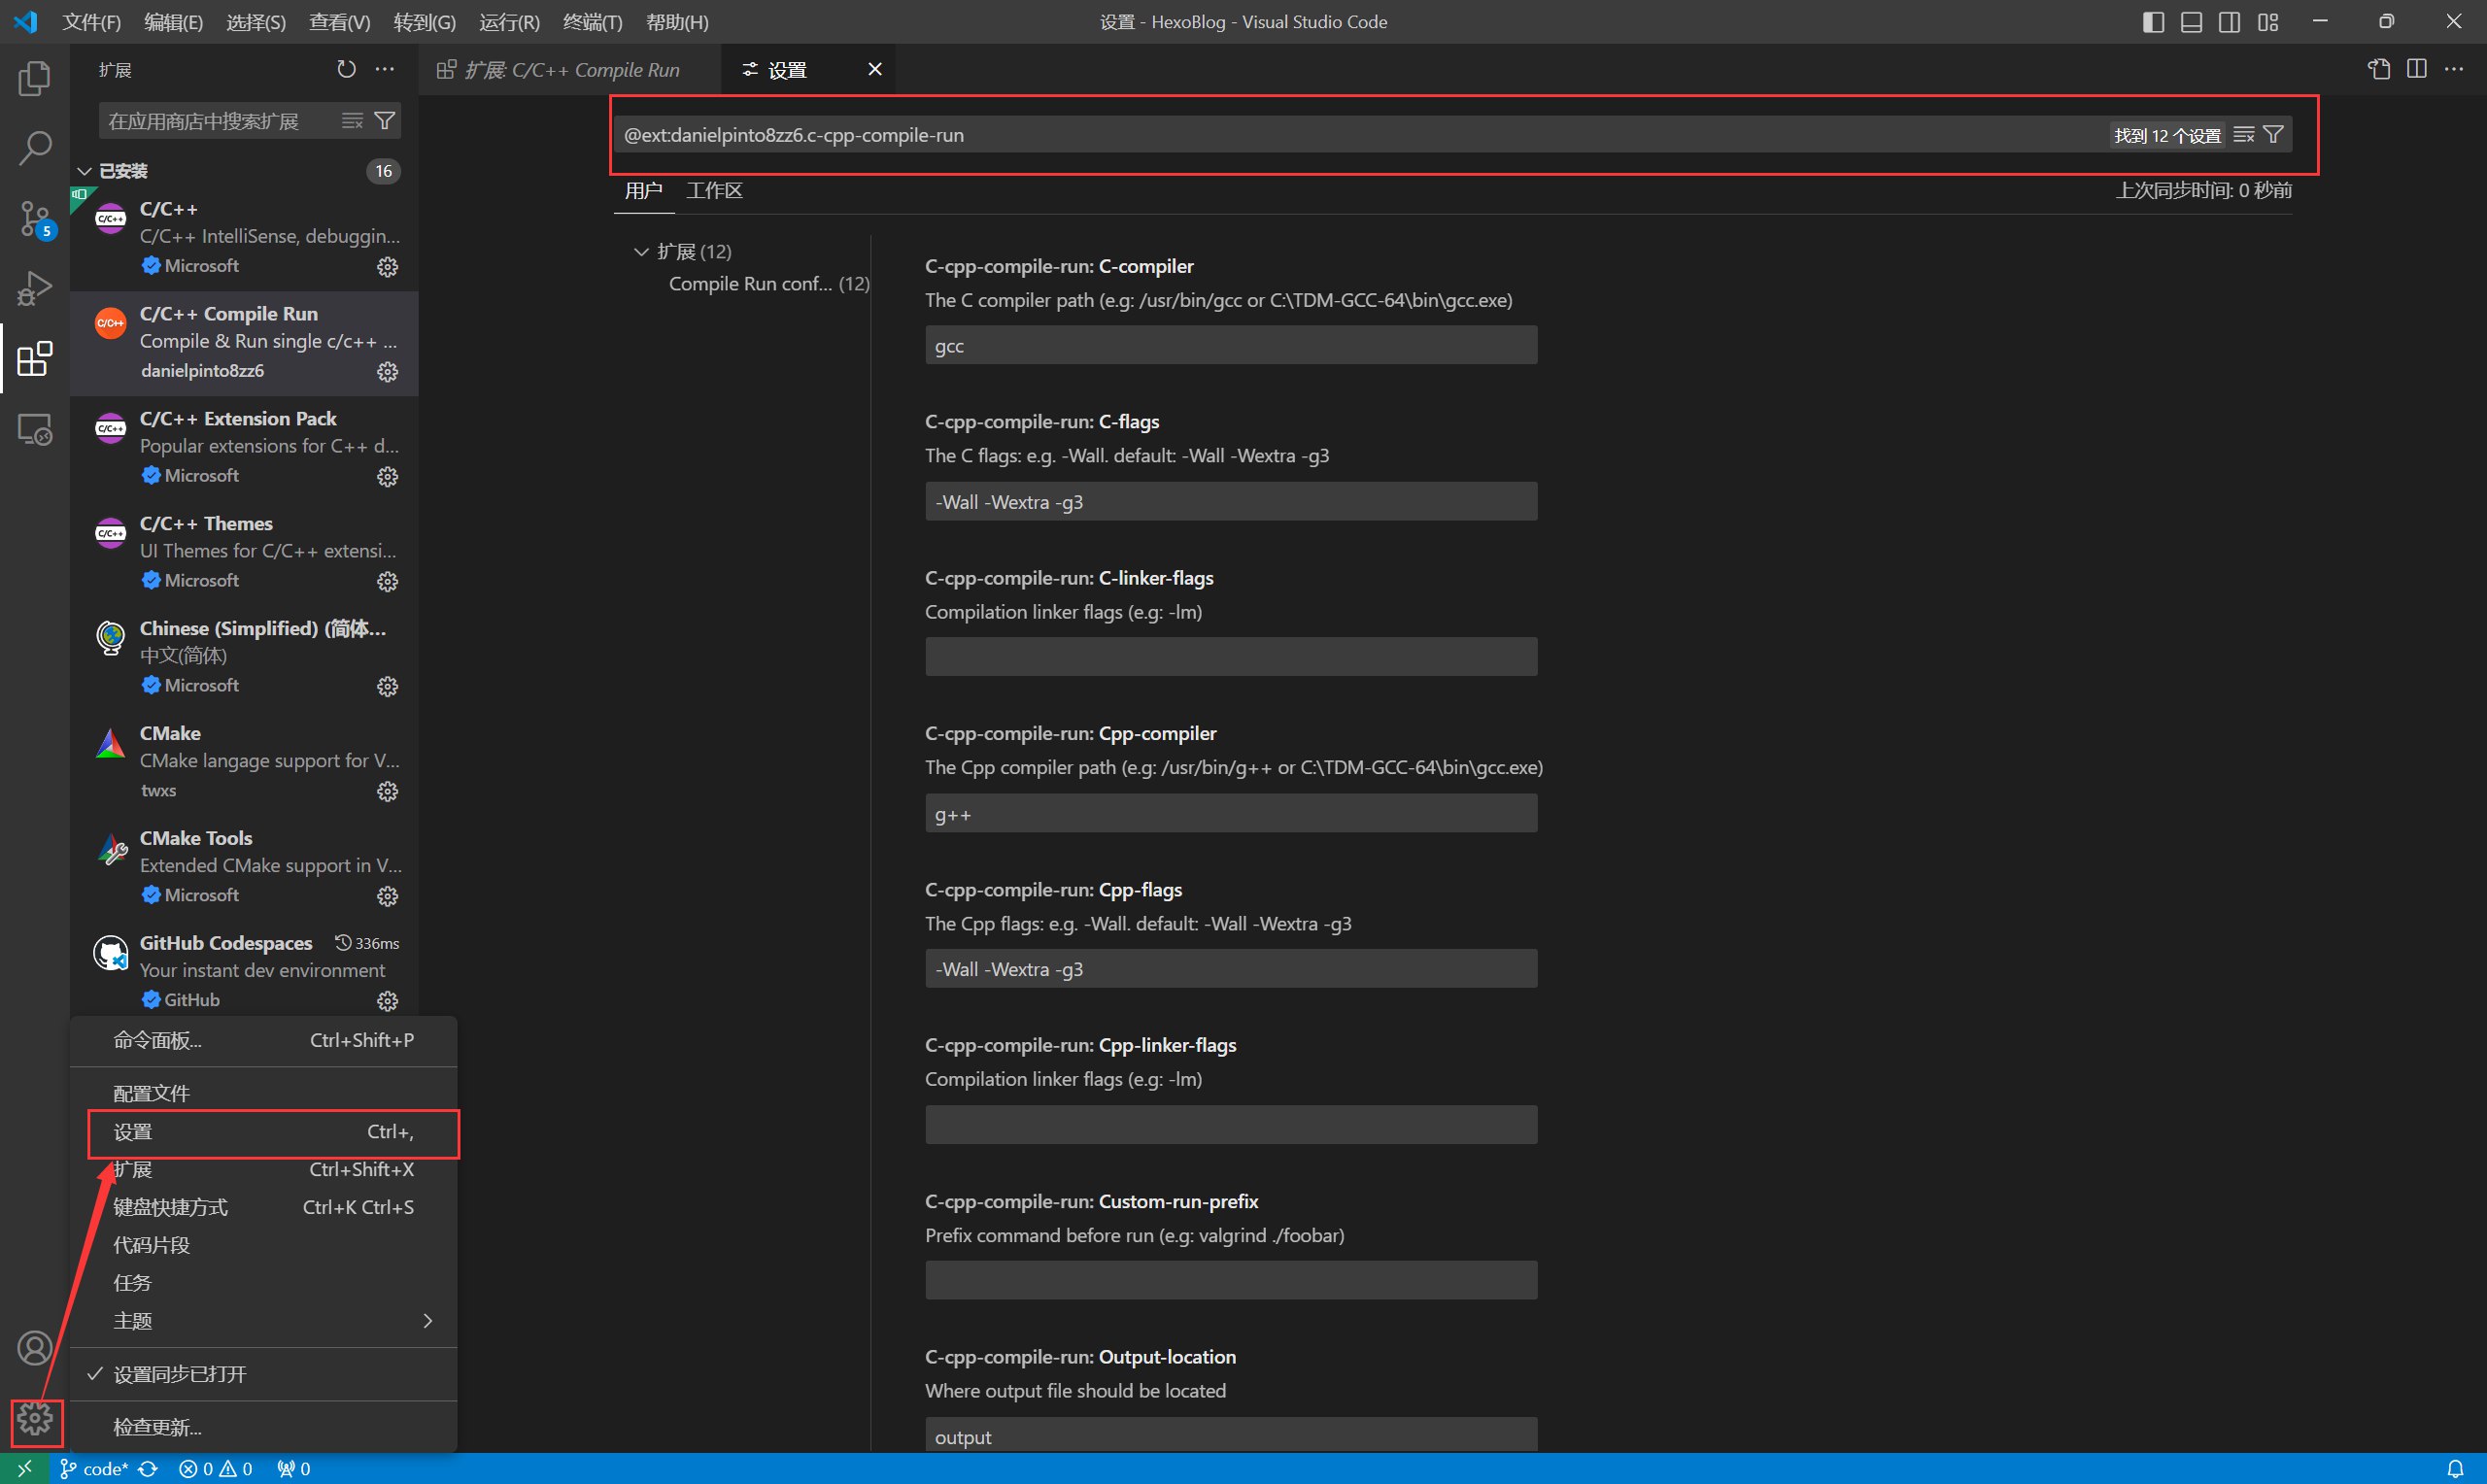
Task: Open extensions panel more actions menu
Action: (x=384, y=69)
